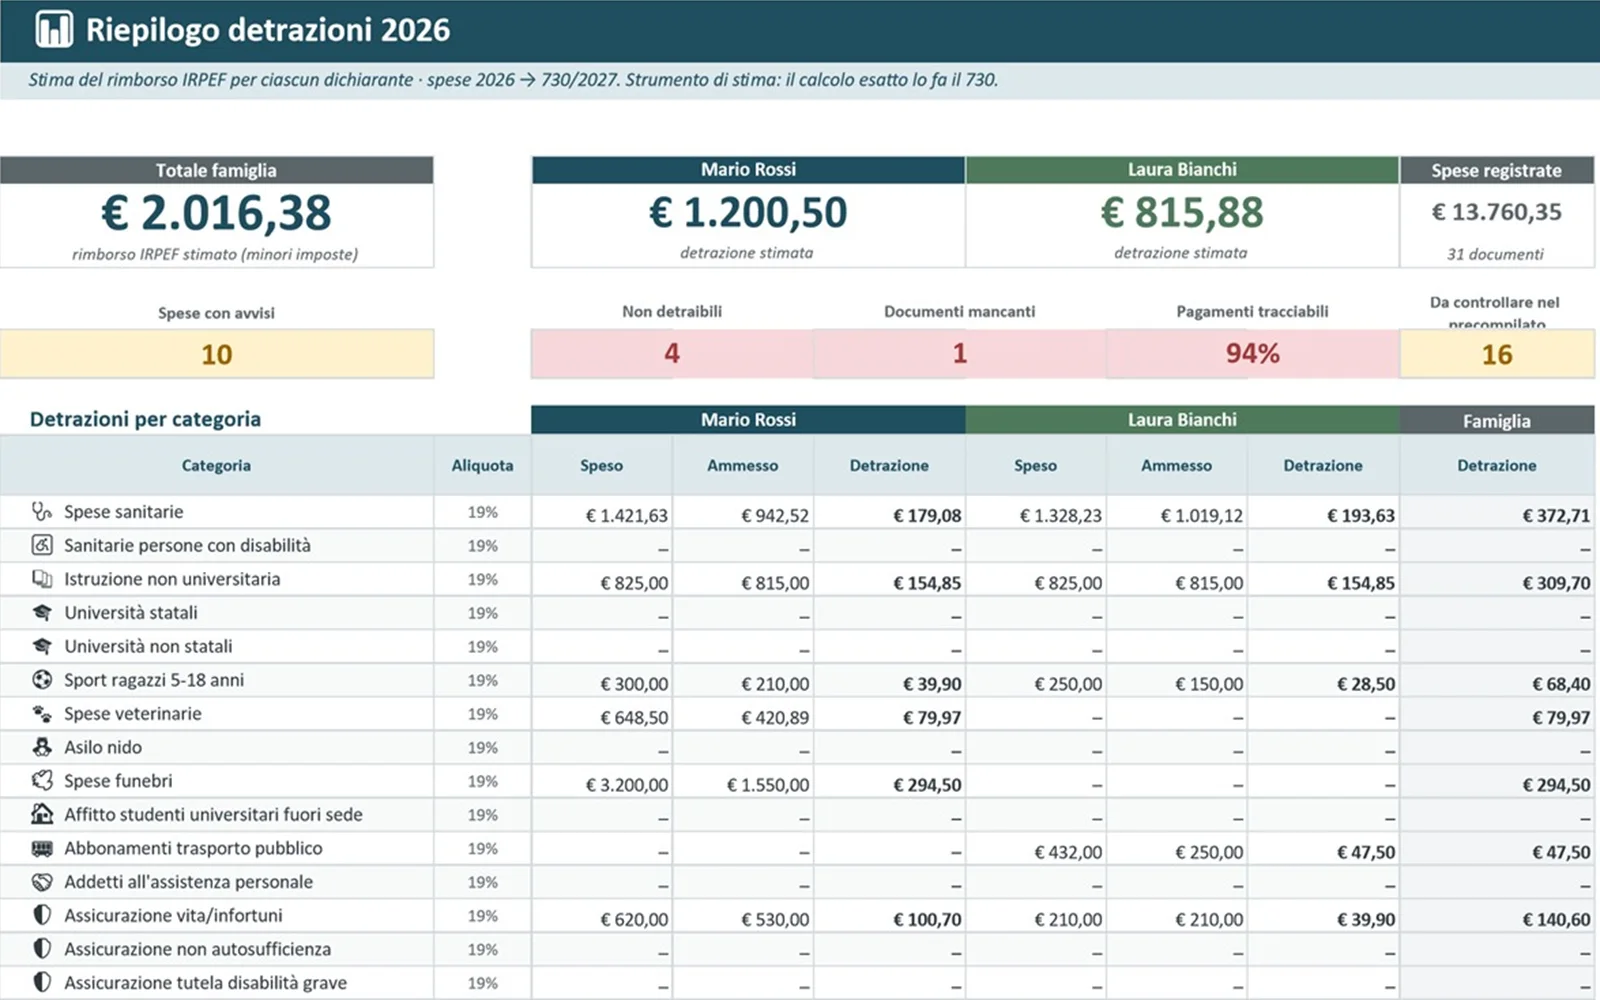Click the house icon for Affitto studenti universitari
The width and height of the screenshot is (1600, 1000).
(41, 814)
